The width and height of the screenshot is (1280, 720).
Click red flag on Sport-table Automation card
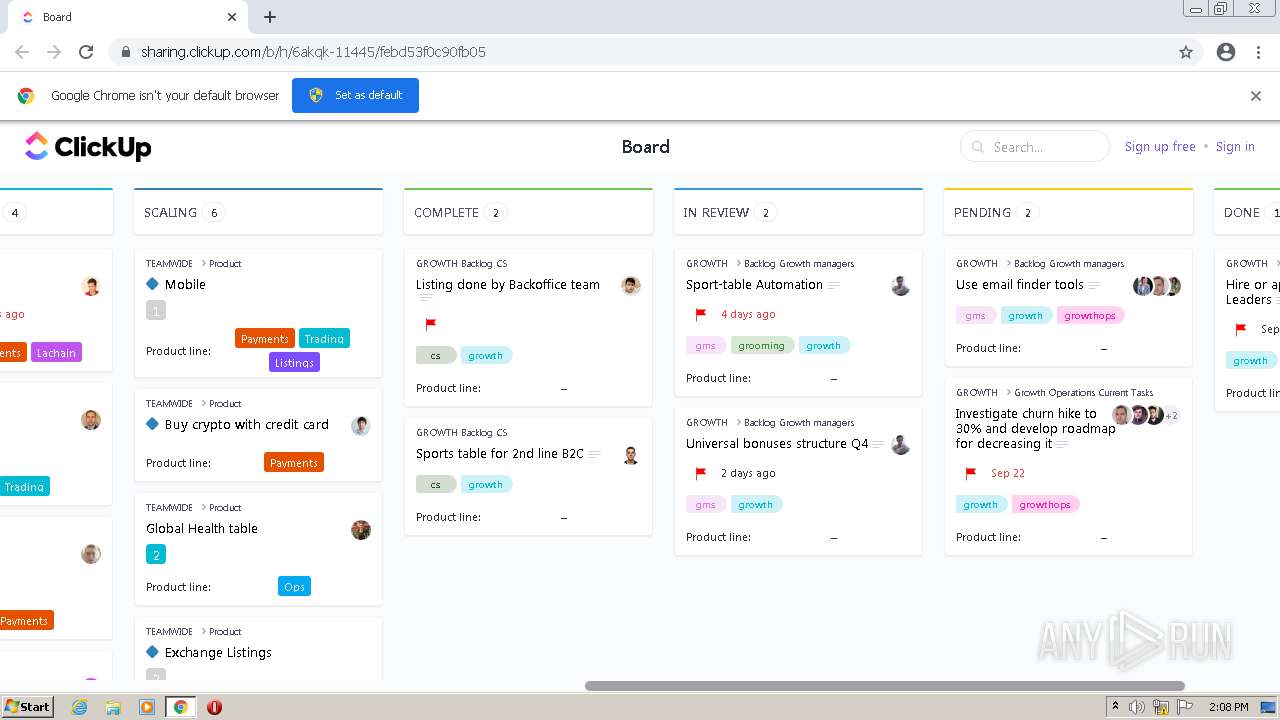(701, 314)
